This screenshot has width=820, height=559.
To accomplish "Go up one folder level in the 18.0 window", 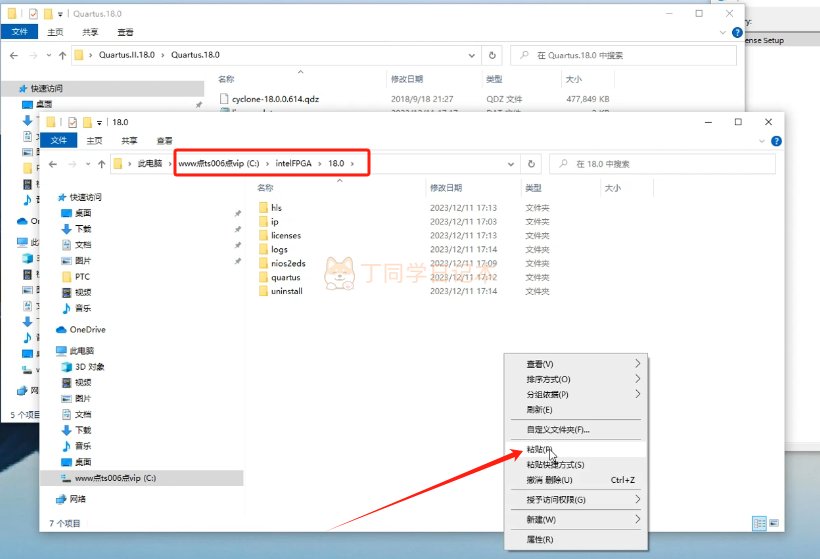I will [99, 163].
